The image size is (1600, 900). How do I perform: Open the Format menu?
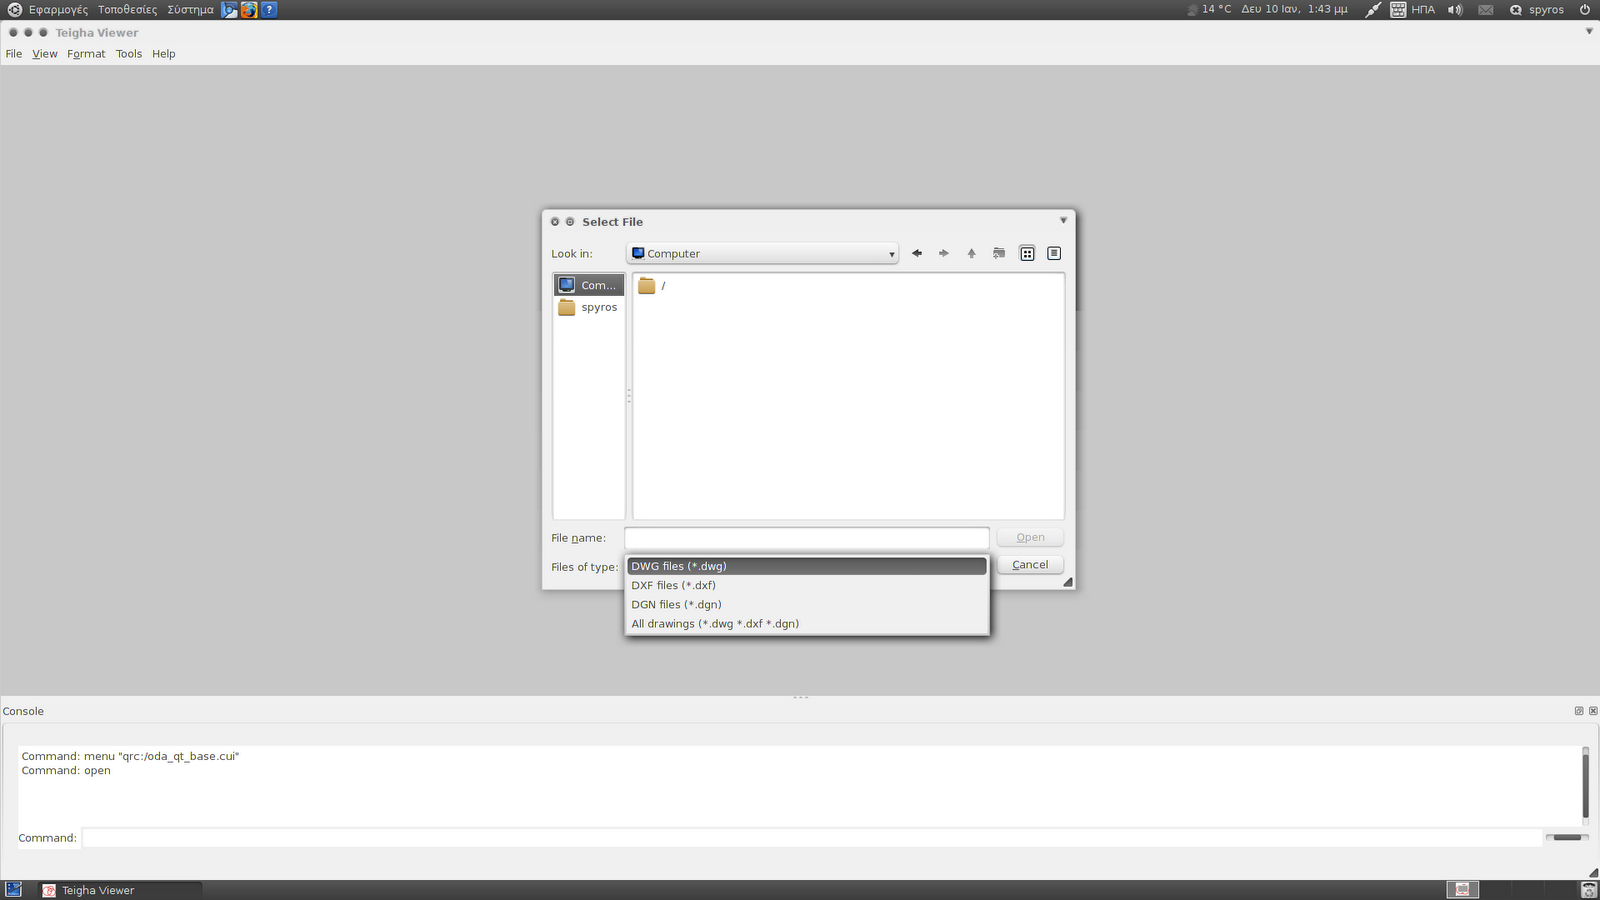coord(86,54)
